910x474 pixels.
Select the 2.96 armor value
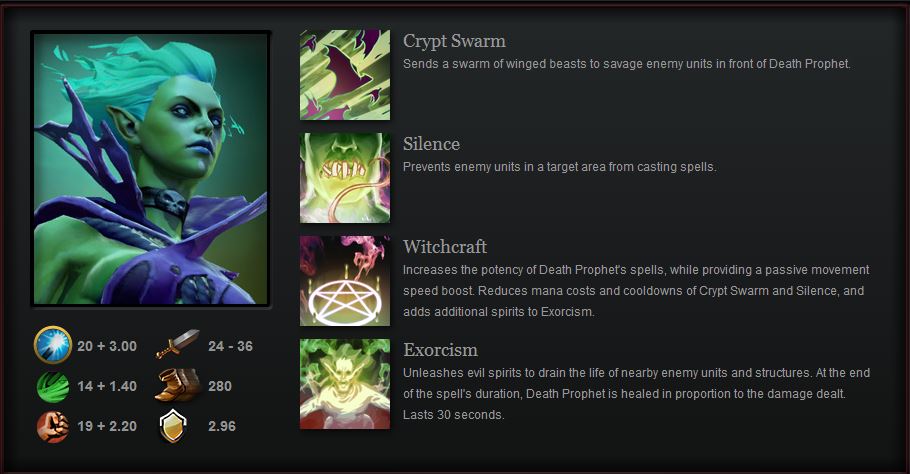(222, 426)
